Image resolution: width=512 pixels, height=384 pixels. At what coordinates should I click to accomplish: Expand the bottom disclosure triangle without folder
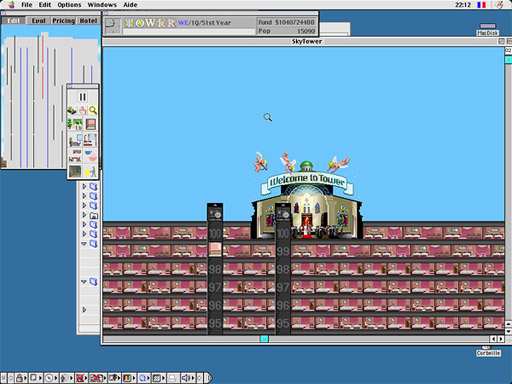click(x=84, y=310)
